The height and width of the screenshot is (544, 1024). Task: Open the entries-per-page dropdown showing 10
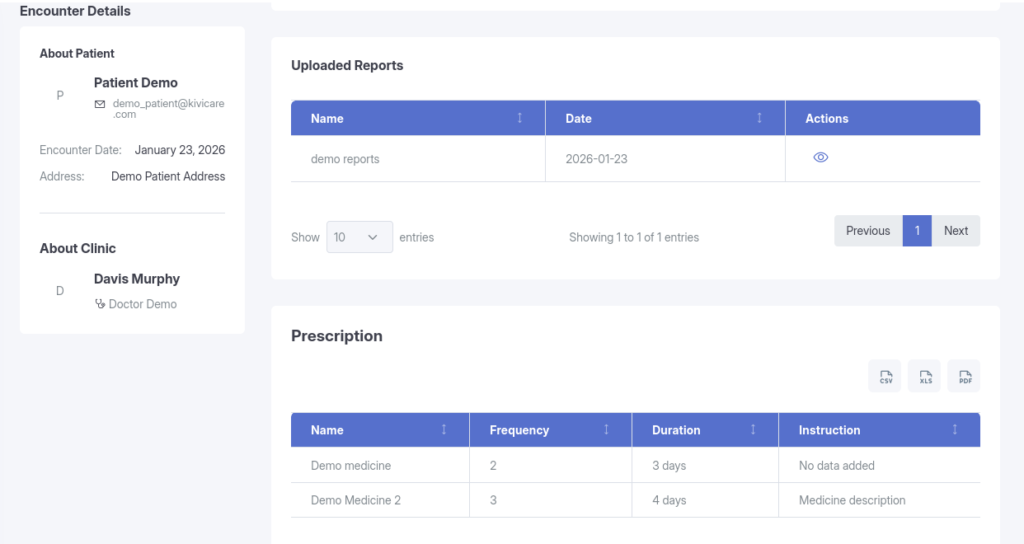click(x=359, y=237)
